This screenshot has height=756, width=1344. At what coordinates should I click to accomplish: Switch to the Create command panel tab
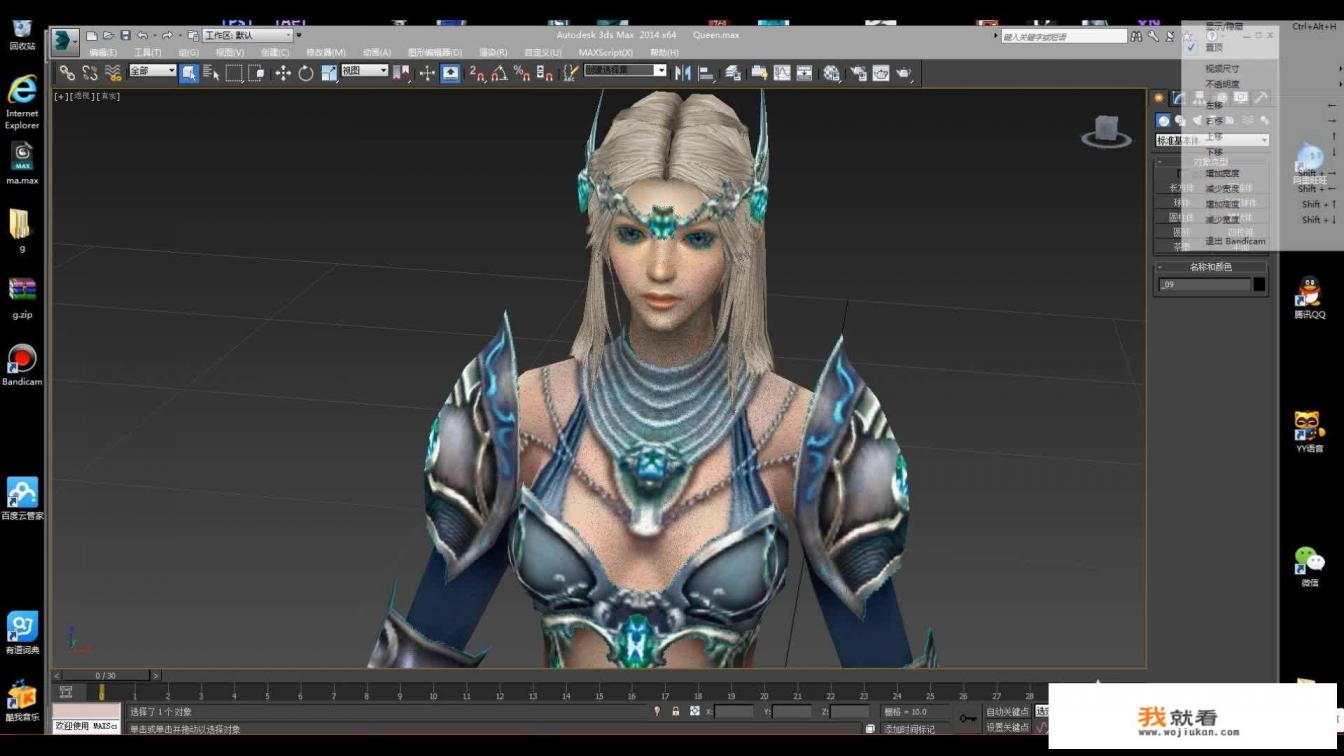pos(1159,98)
